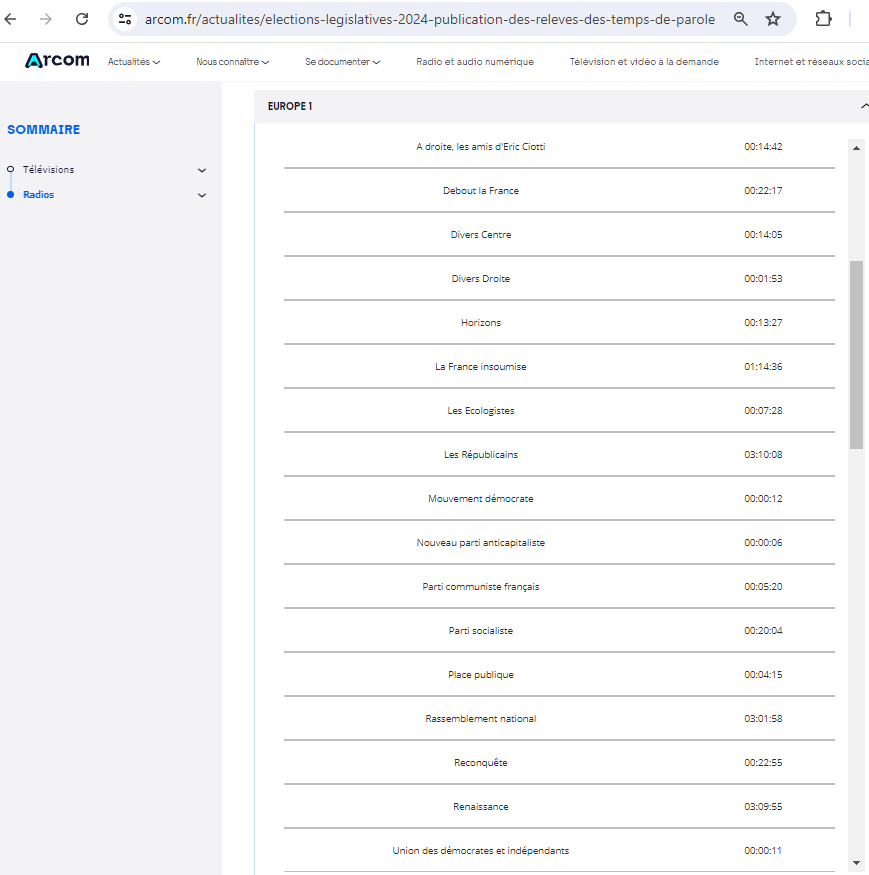The width and height of the screenshot is (869, 875).
Task: Go to Radio et audio numérique
Action: point(475,62)
